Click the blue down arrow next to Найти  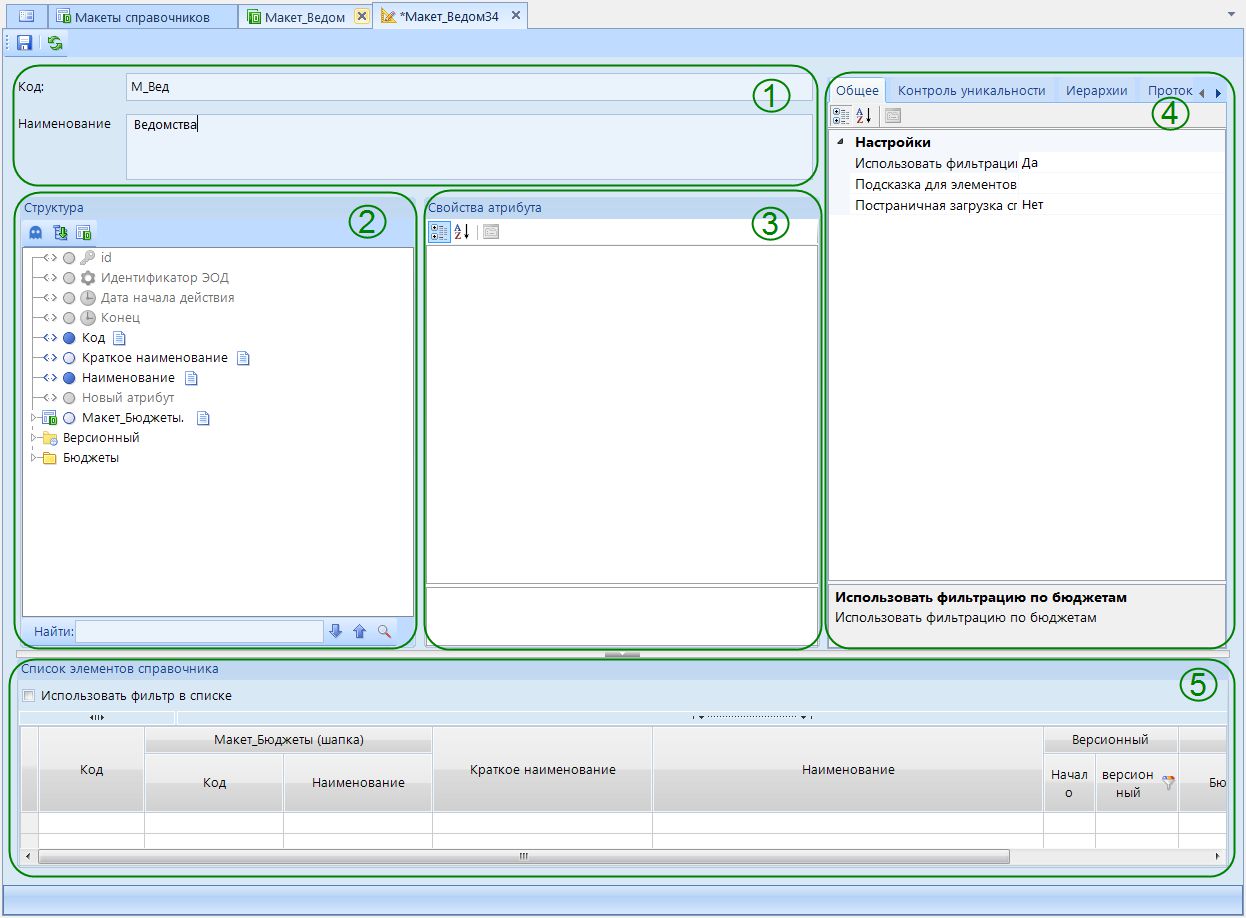tap(336, 631)
